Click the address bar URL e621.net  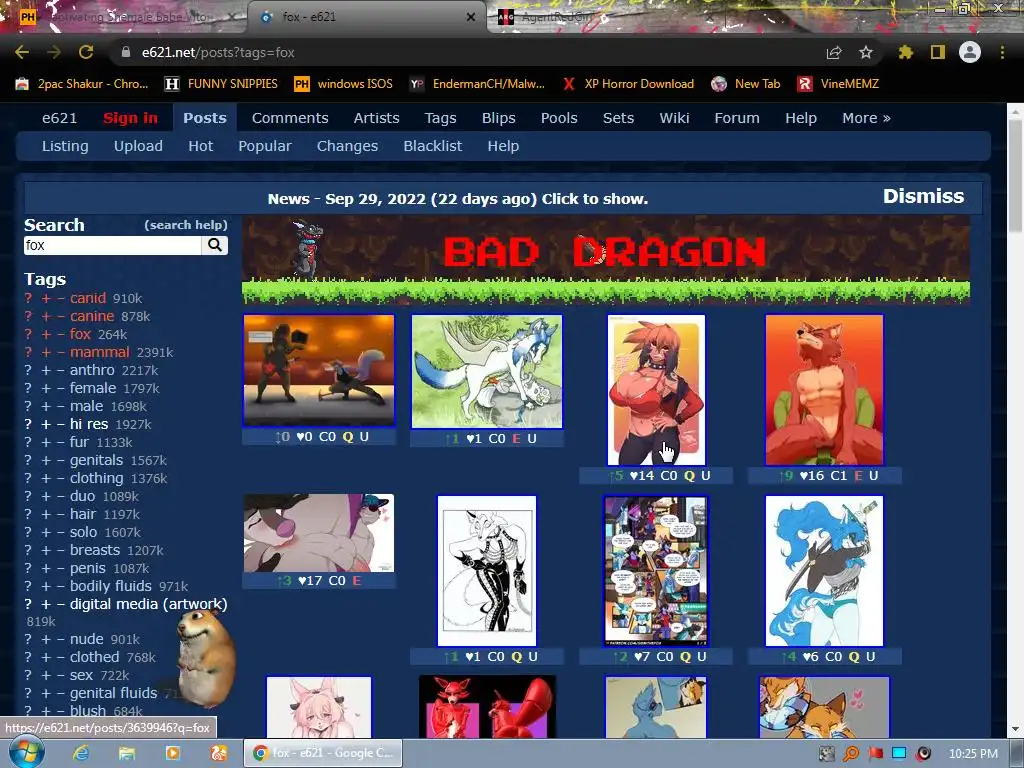(218, 52)
